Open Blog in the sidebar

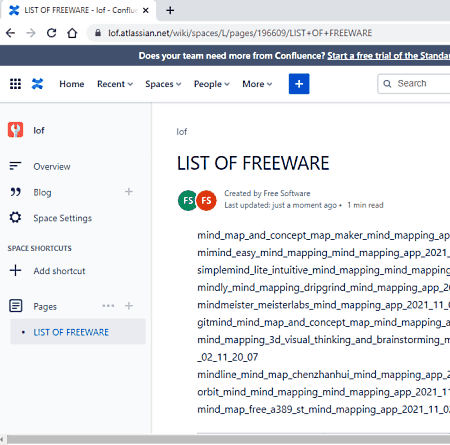coord(42,192)
